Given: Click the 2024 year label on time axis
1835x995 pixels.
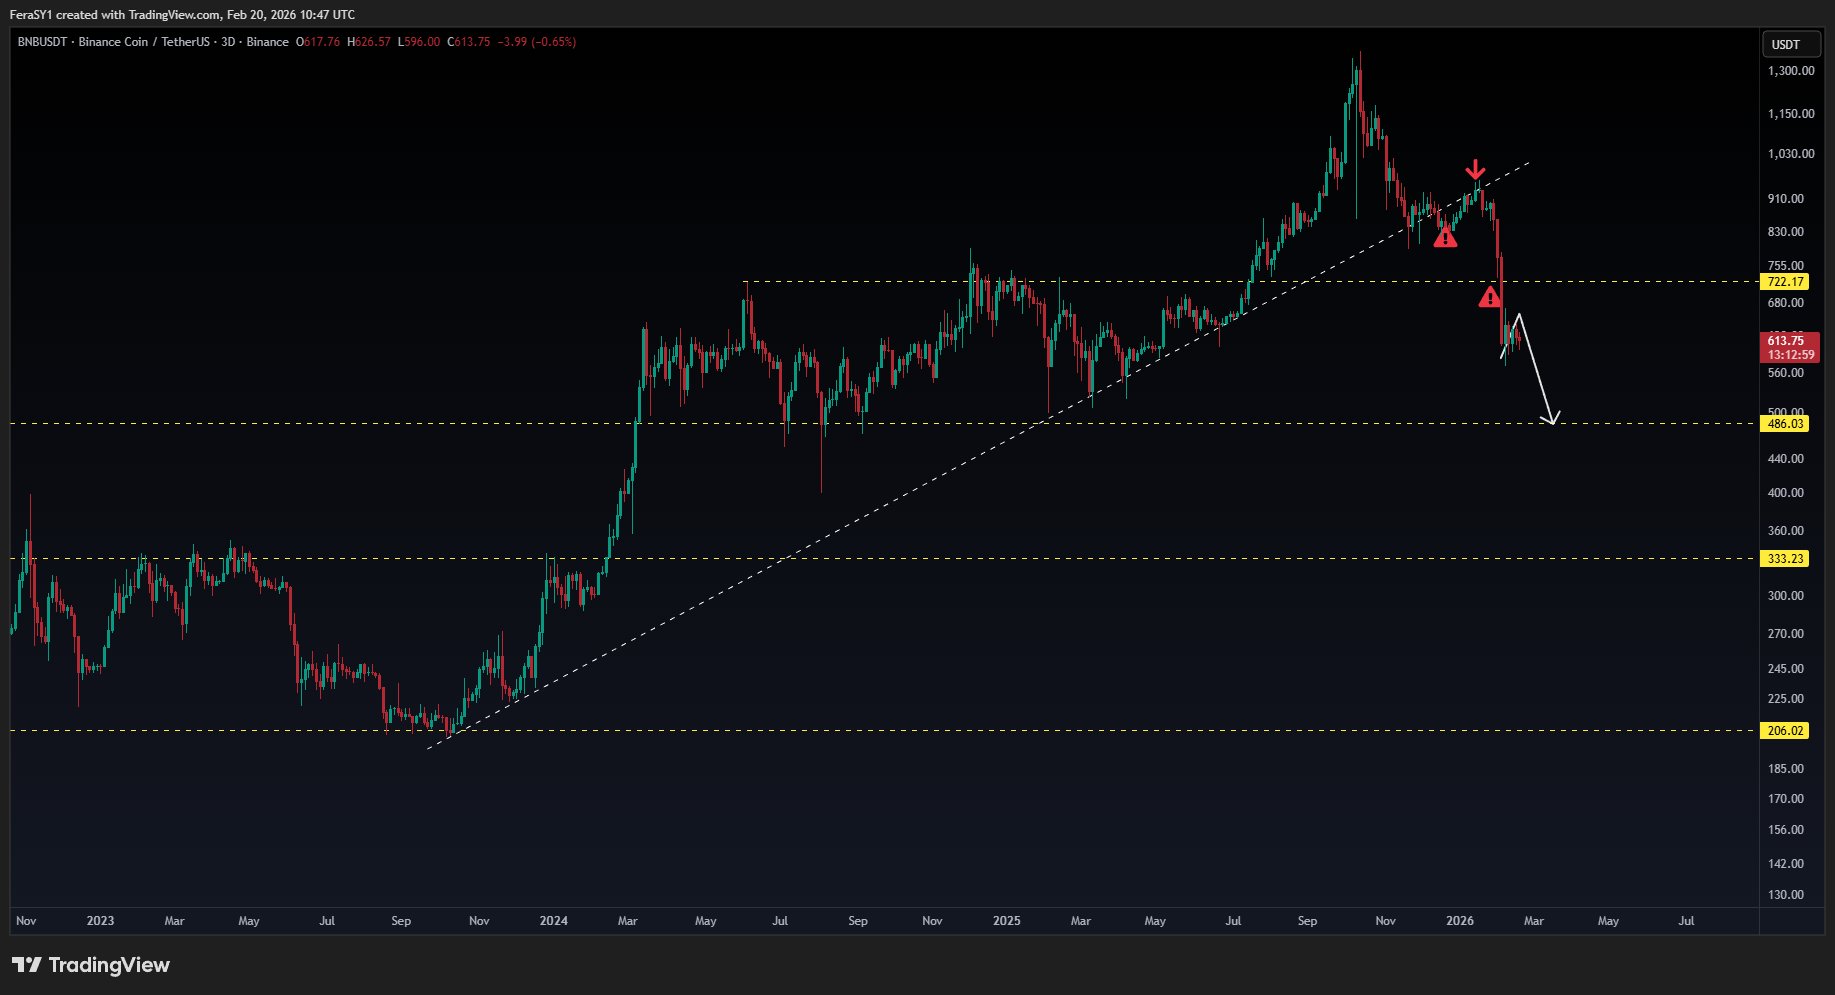Looking at the screenshot, I should click(553, 921).
